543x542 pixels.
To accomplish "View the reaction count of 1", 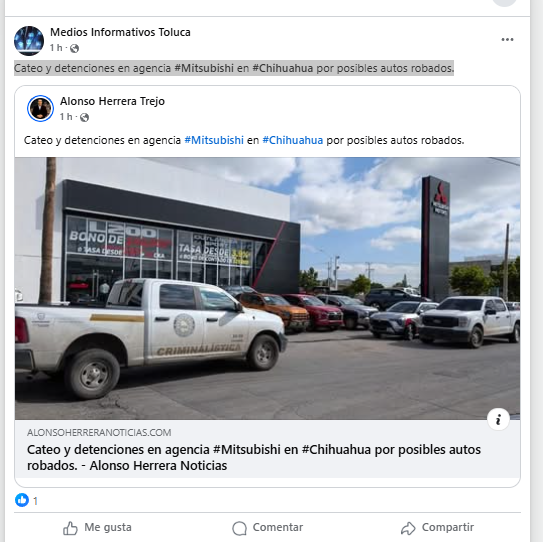I will (x=35, y=501).
